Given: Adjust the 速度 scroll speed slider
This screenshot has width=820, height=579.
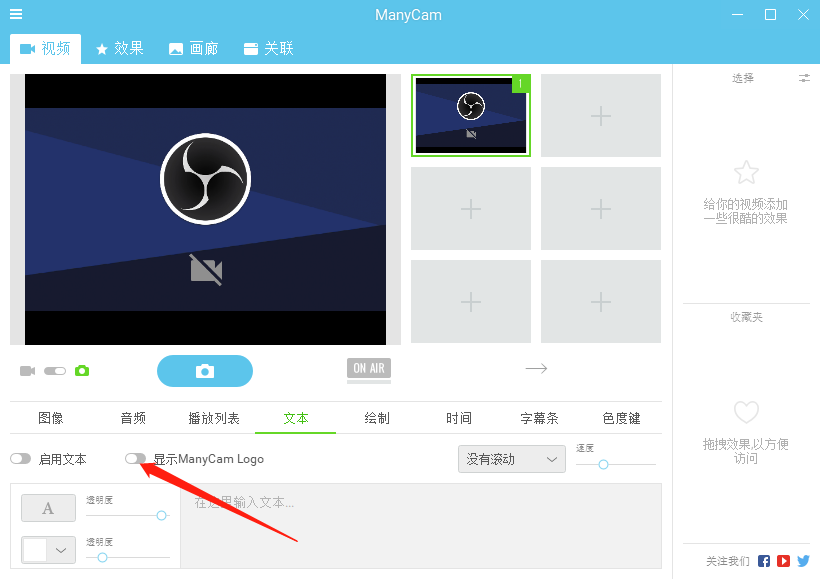Looking at the screenshot, I should [603, 464].
